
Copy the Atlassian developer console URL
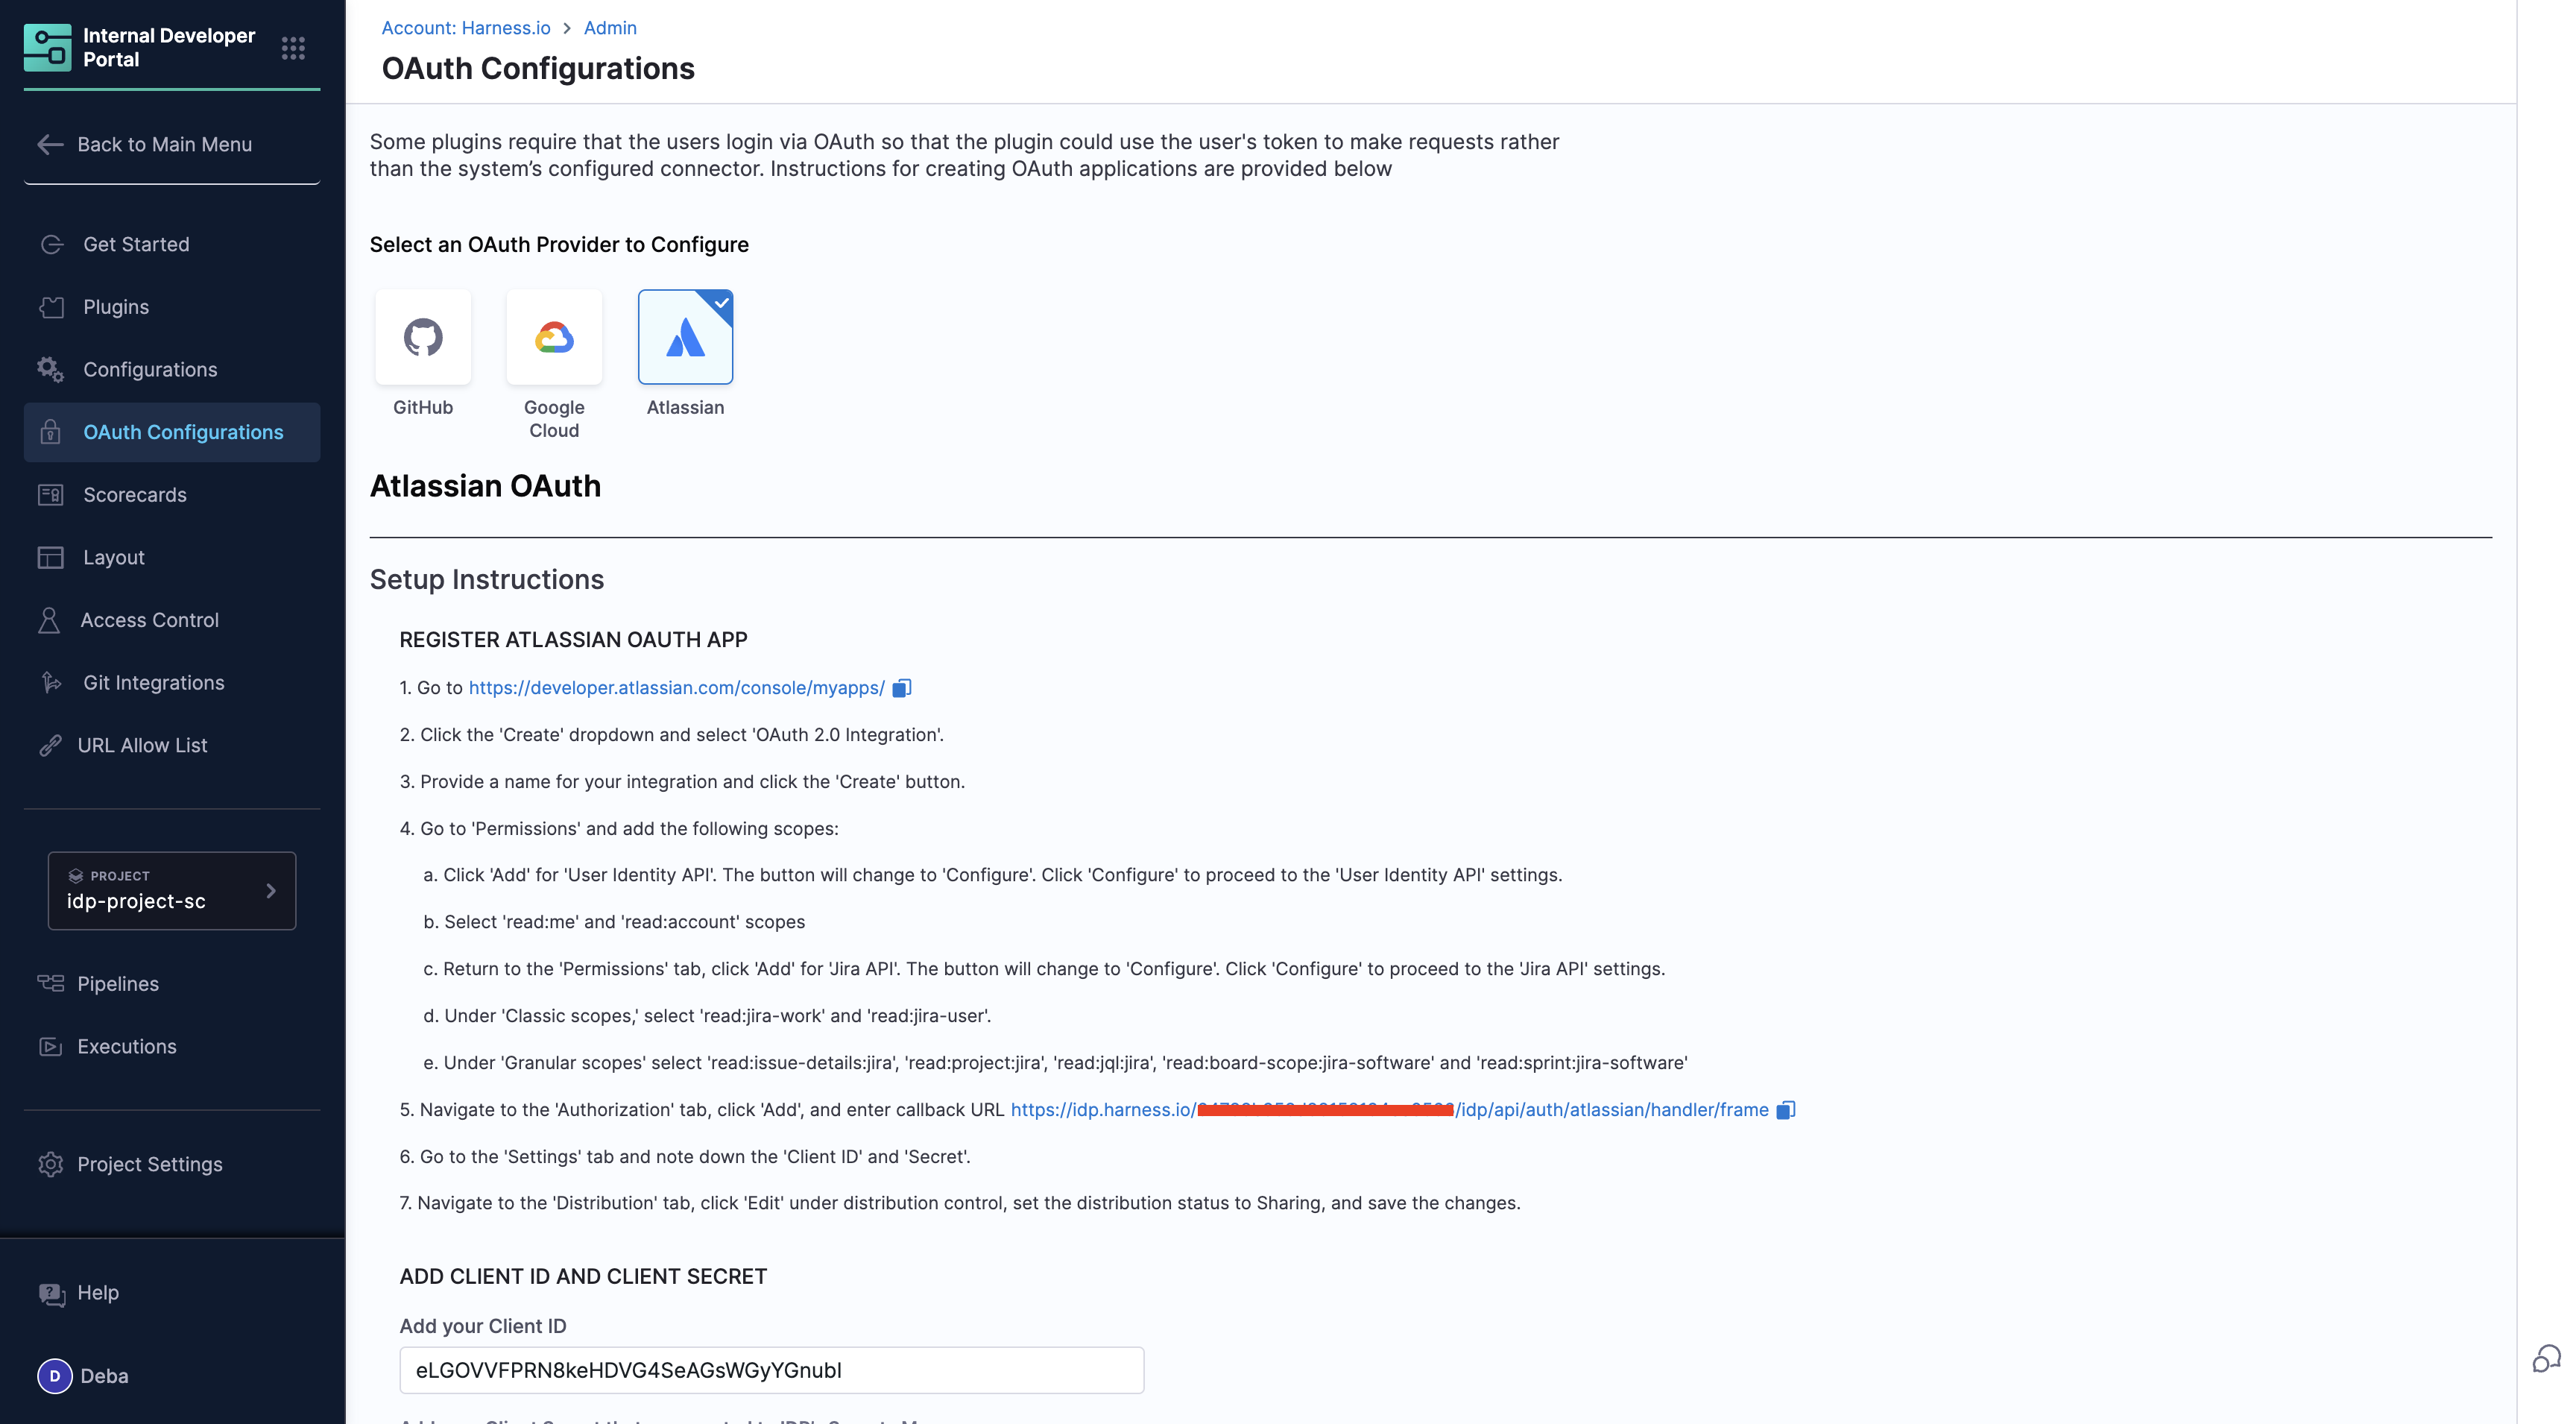901,688
